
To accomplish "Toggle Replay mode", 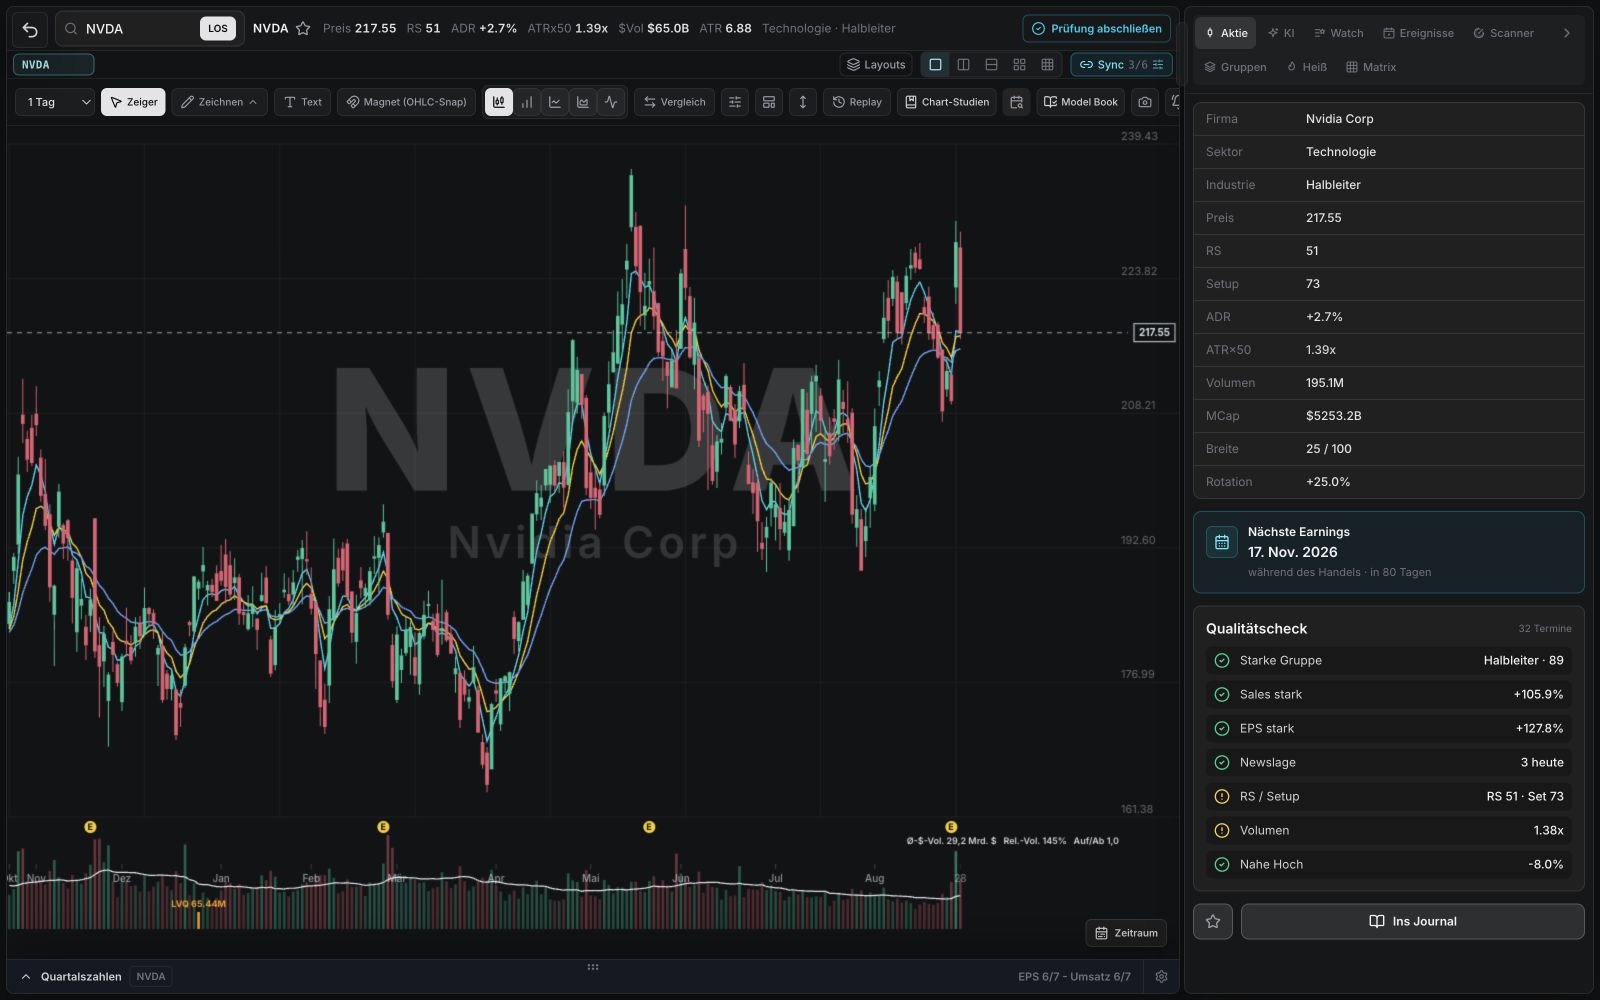I will [857, 102].
